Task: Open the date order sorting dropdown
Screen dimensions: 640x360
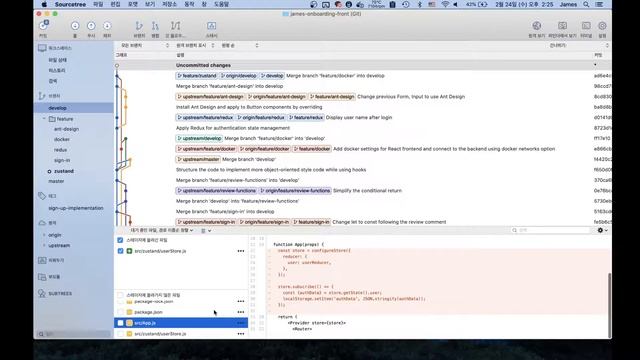Action: (240, 45)
